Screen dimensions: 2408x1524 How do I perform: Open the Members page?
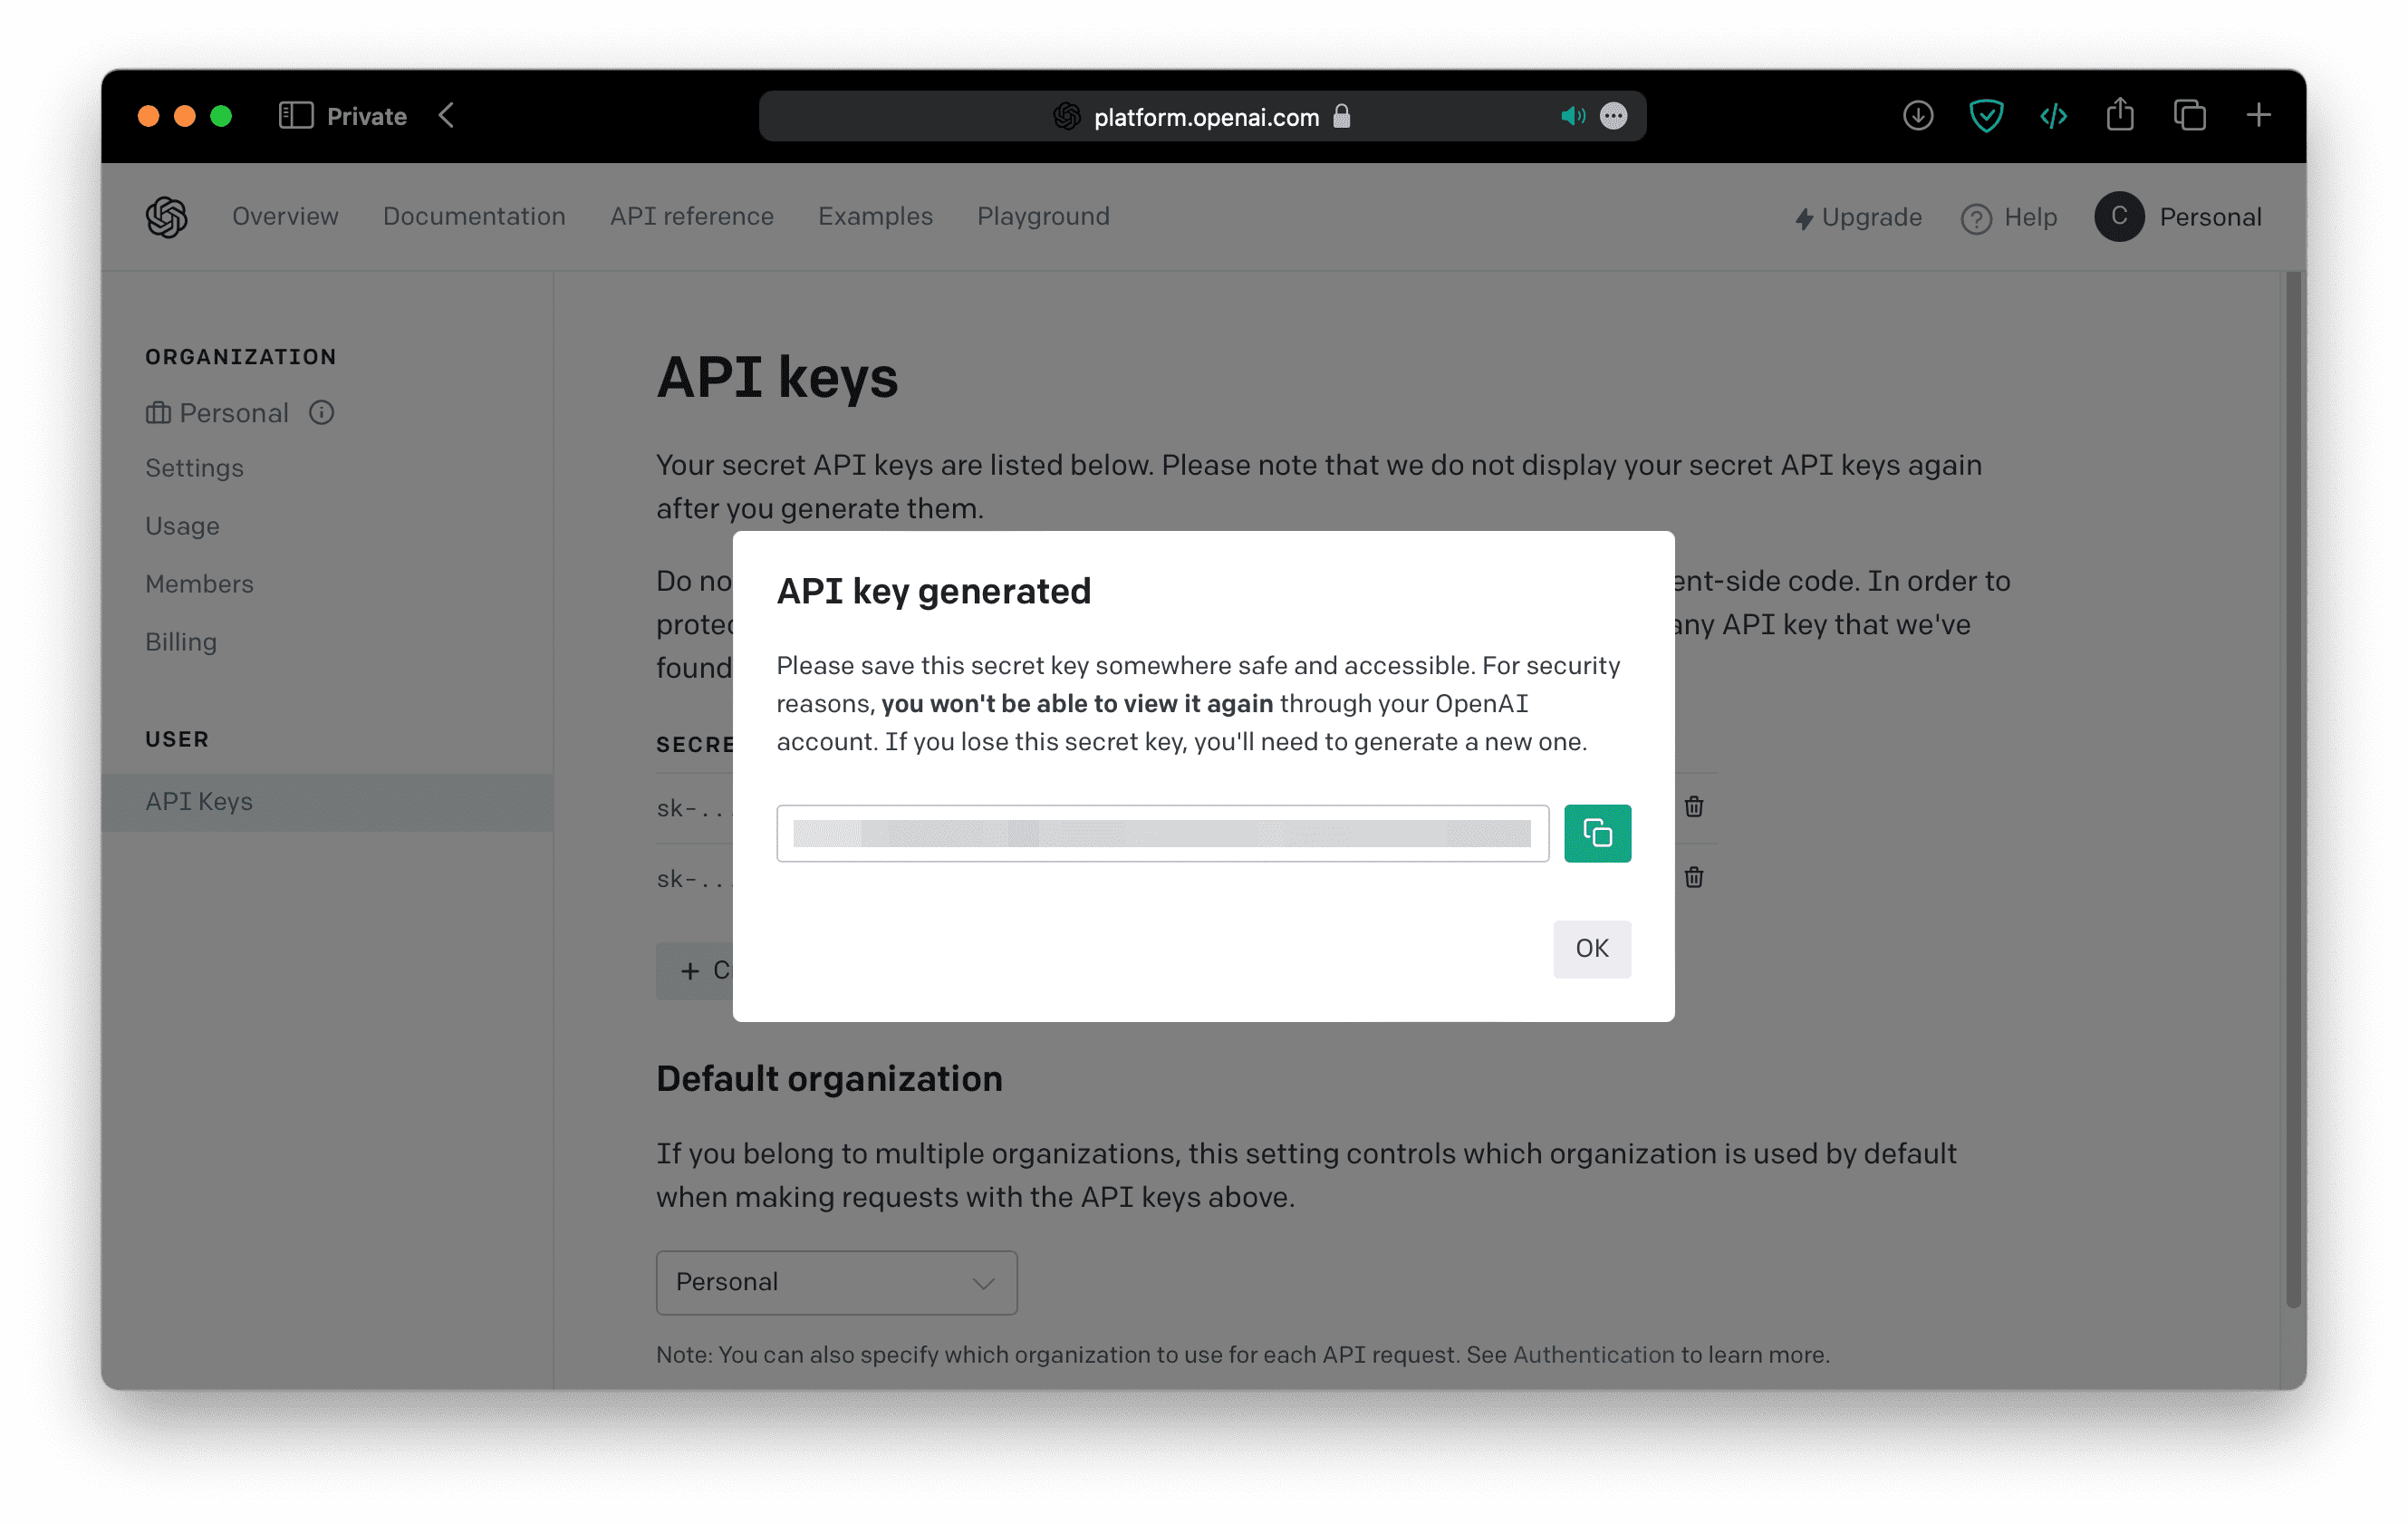pyautogui.click(x=199, y=584)
